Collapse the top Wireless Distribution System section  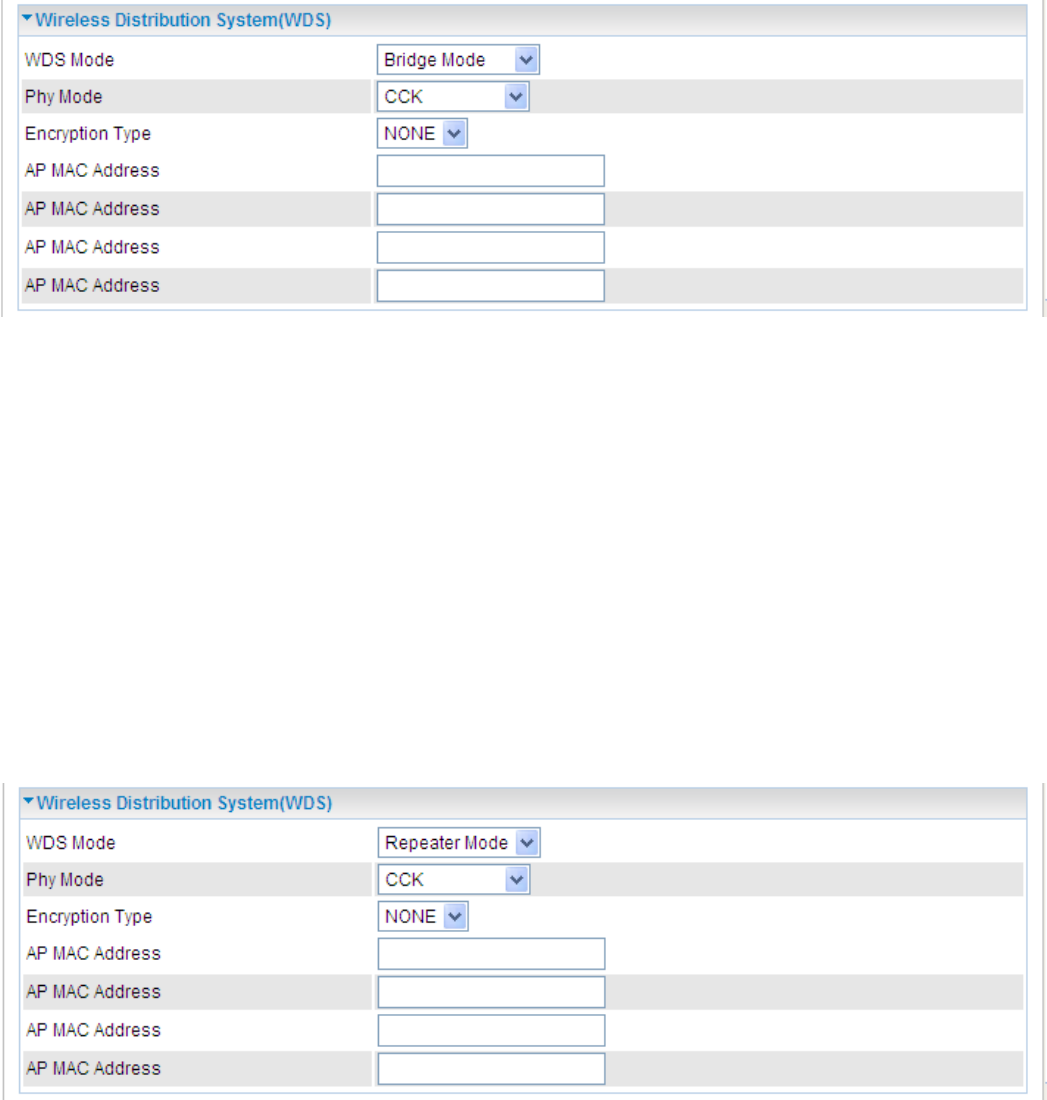27,19
